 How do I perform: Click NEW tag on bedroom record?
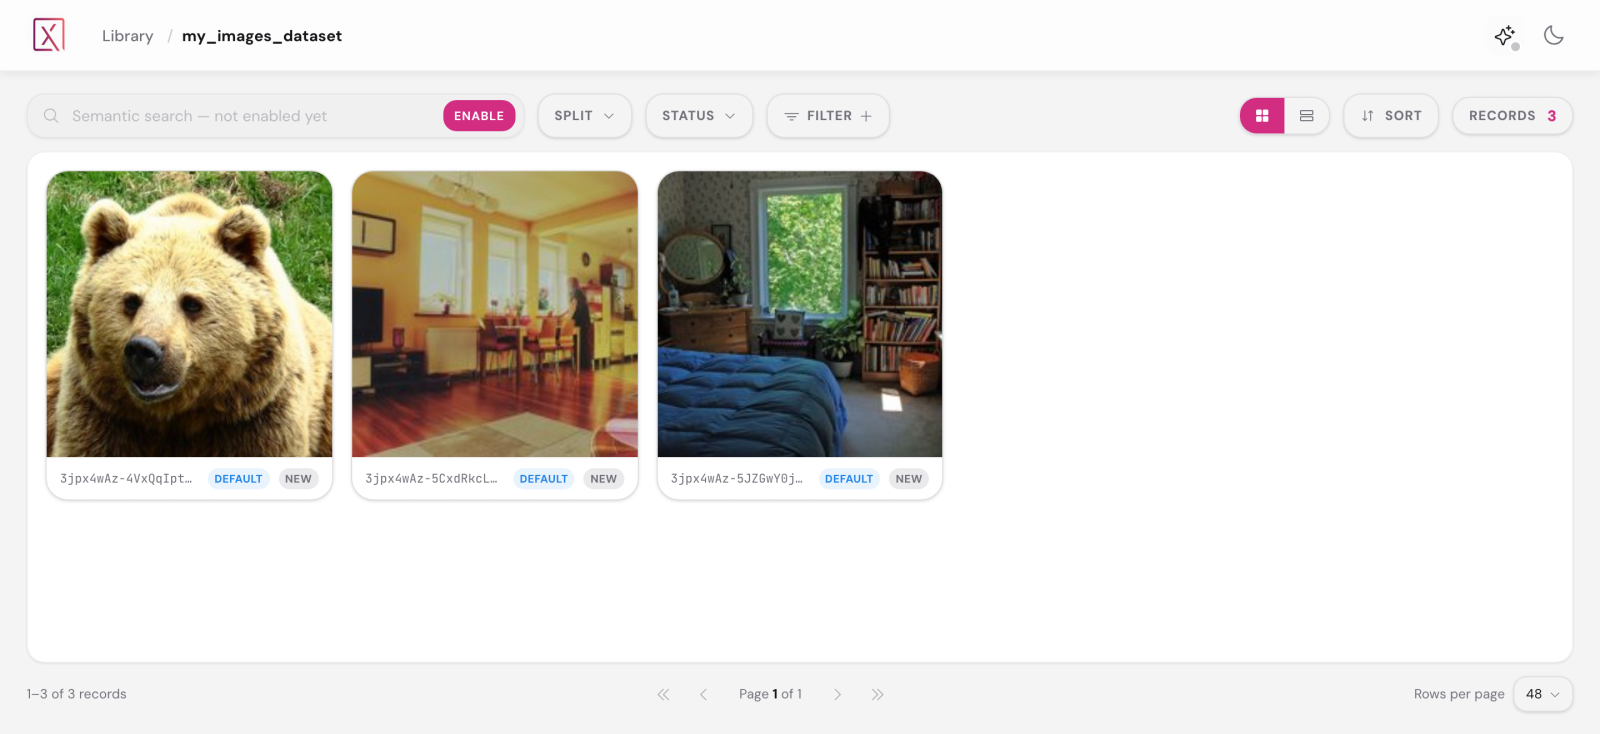pos(909,479)
